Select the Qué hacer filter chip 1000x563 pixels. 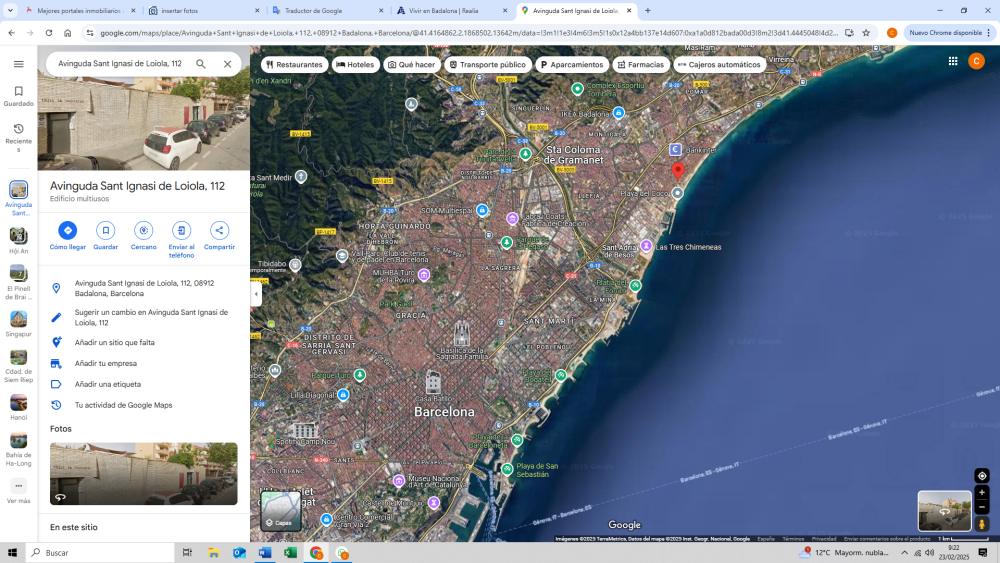[412, 64]
